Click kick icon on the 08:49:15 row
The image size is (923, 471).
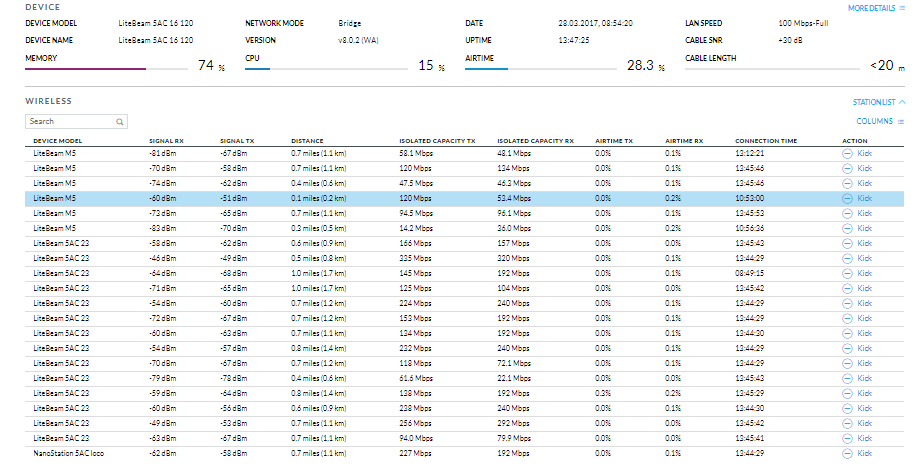(847, 273)
